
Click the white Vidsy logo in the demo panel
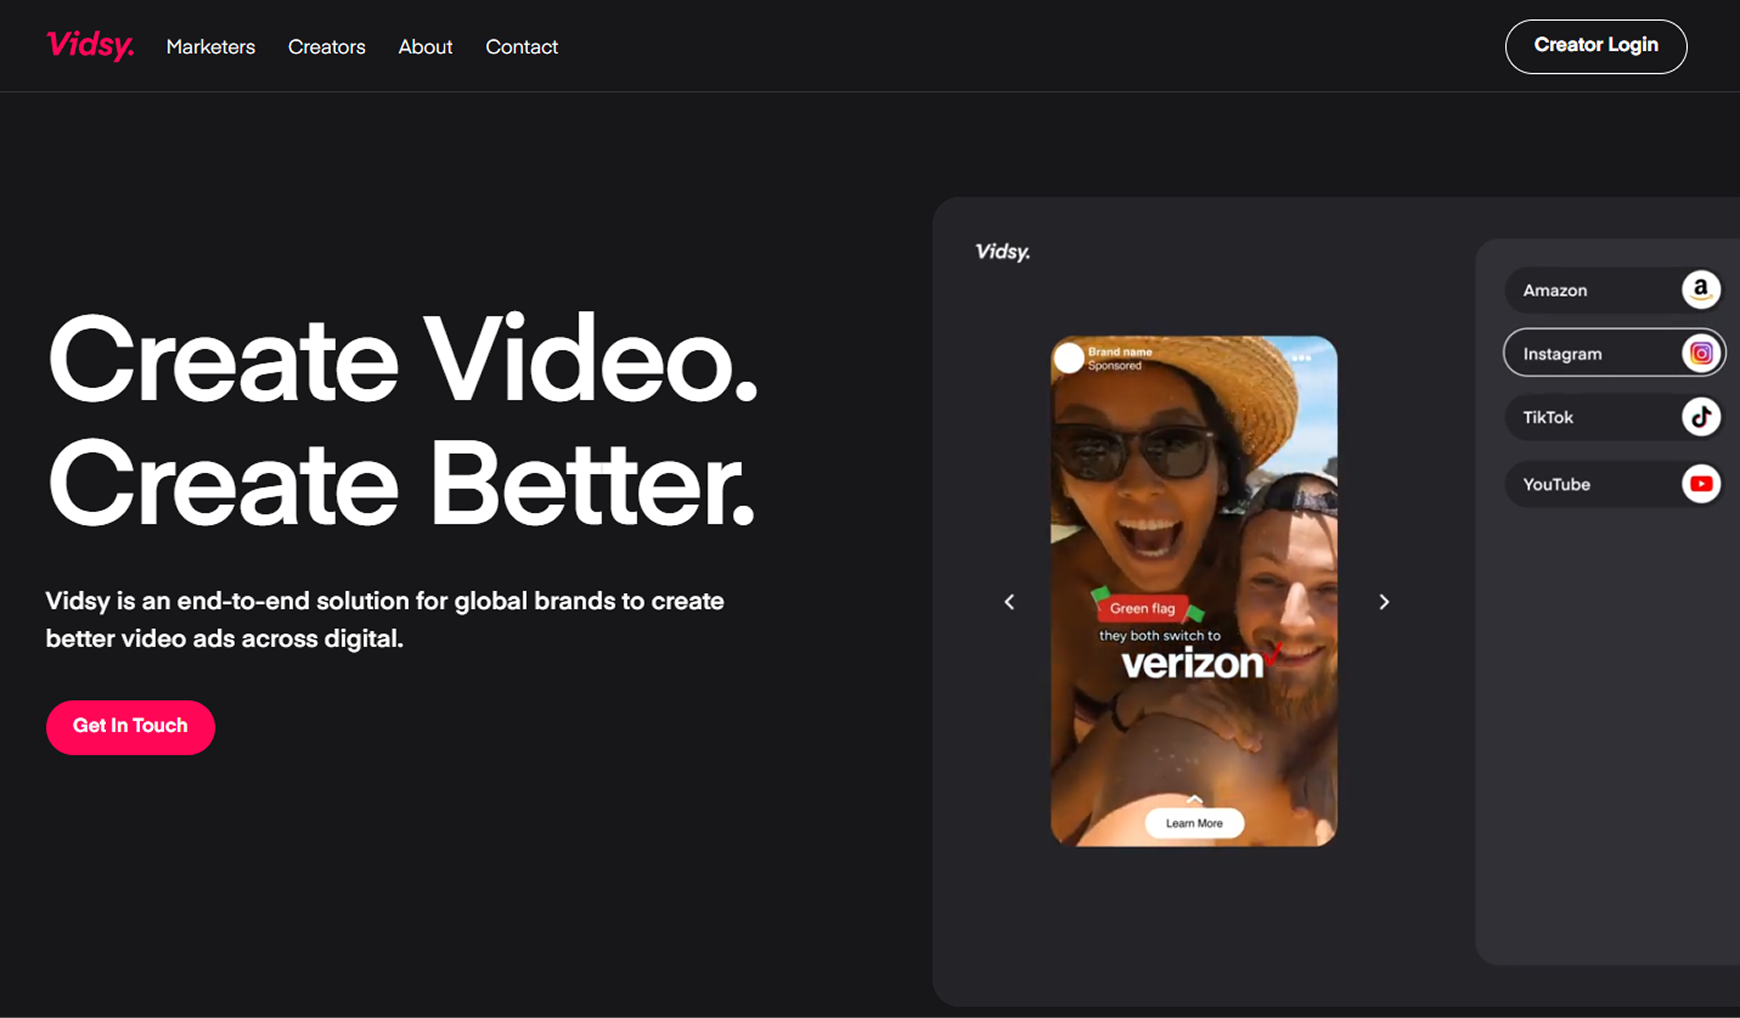pyautogui.click(x=1003, y=252)
